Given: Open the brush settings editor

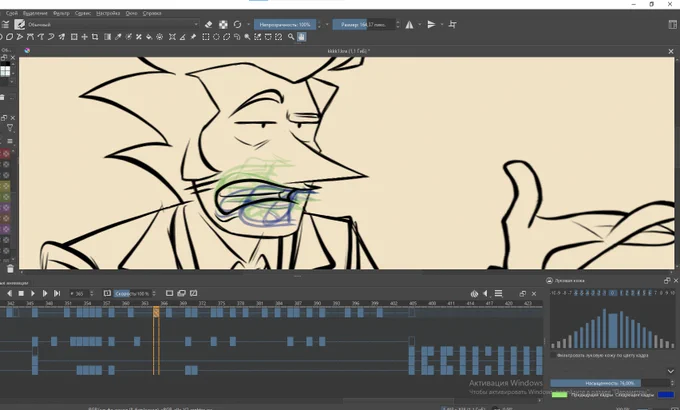Looking at the screenshot, I should [5, 25].
